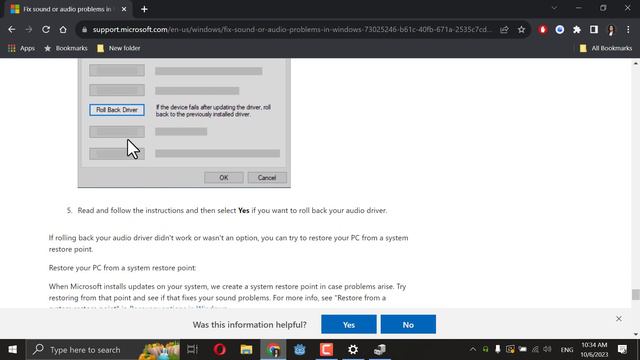Viewport: 640px width, 360px height.
Task: Change the ENG input language
Action: click(x=567, y=350)
